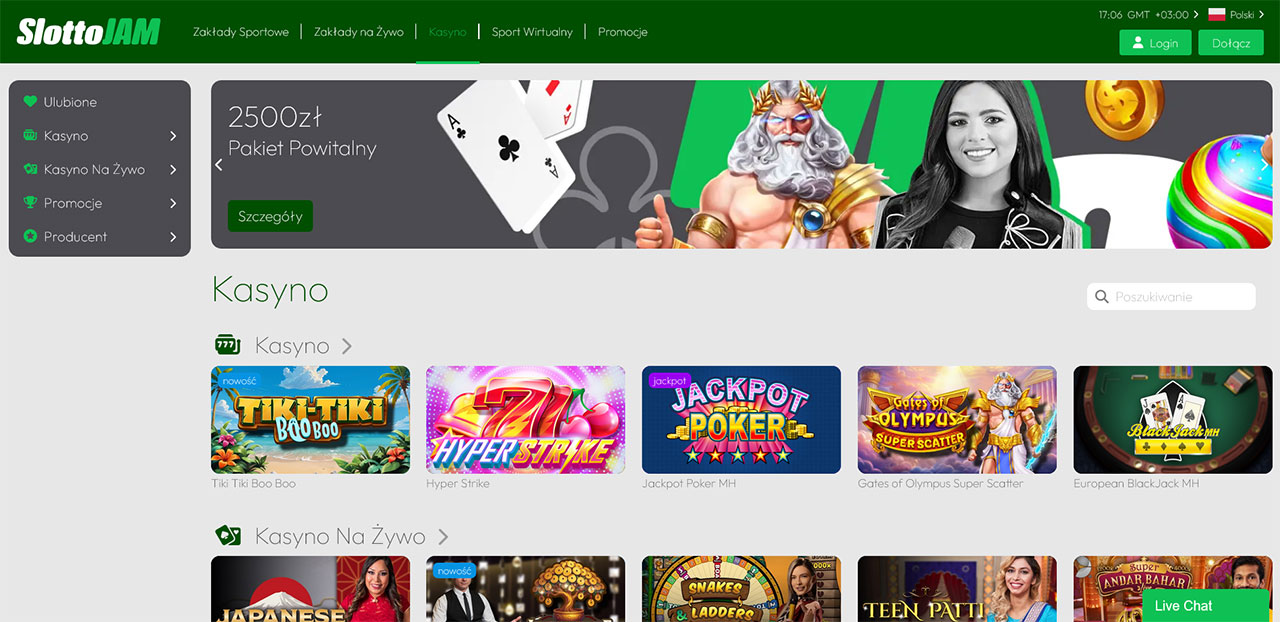This screenshot has height=622, width=1280.
Task: Click the large 'Kasyno' page title
Action: [x=270, y=290]
